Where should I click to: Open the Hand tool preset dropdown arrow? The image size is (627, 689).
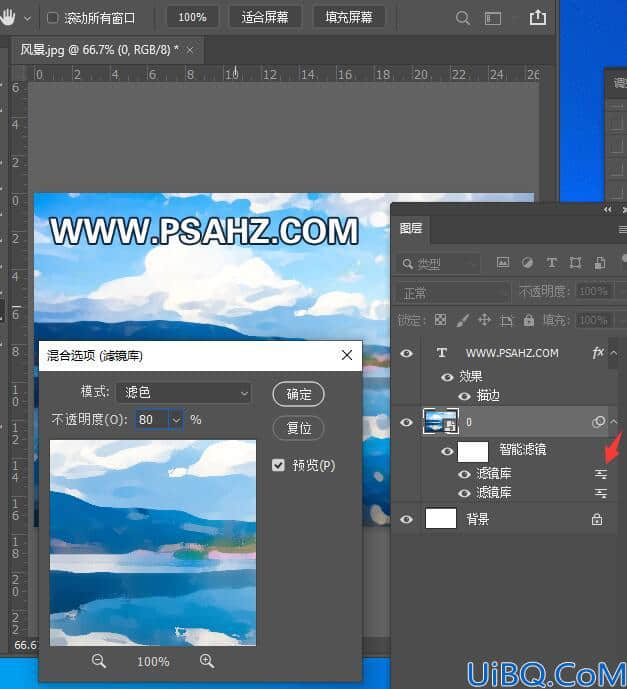click(x=27, y=19)
